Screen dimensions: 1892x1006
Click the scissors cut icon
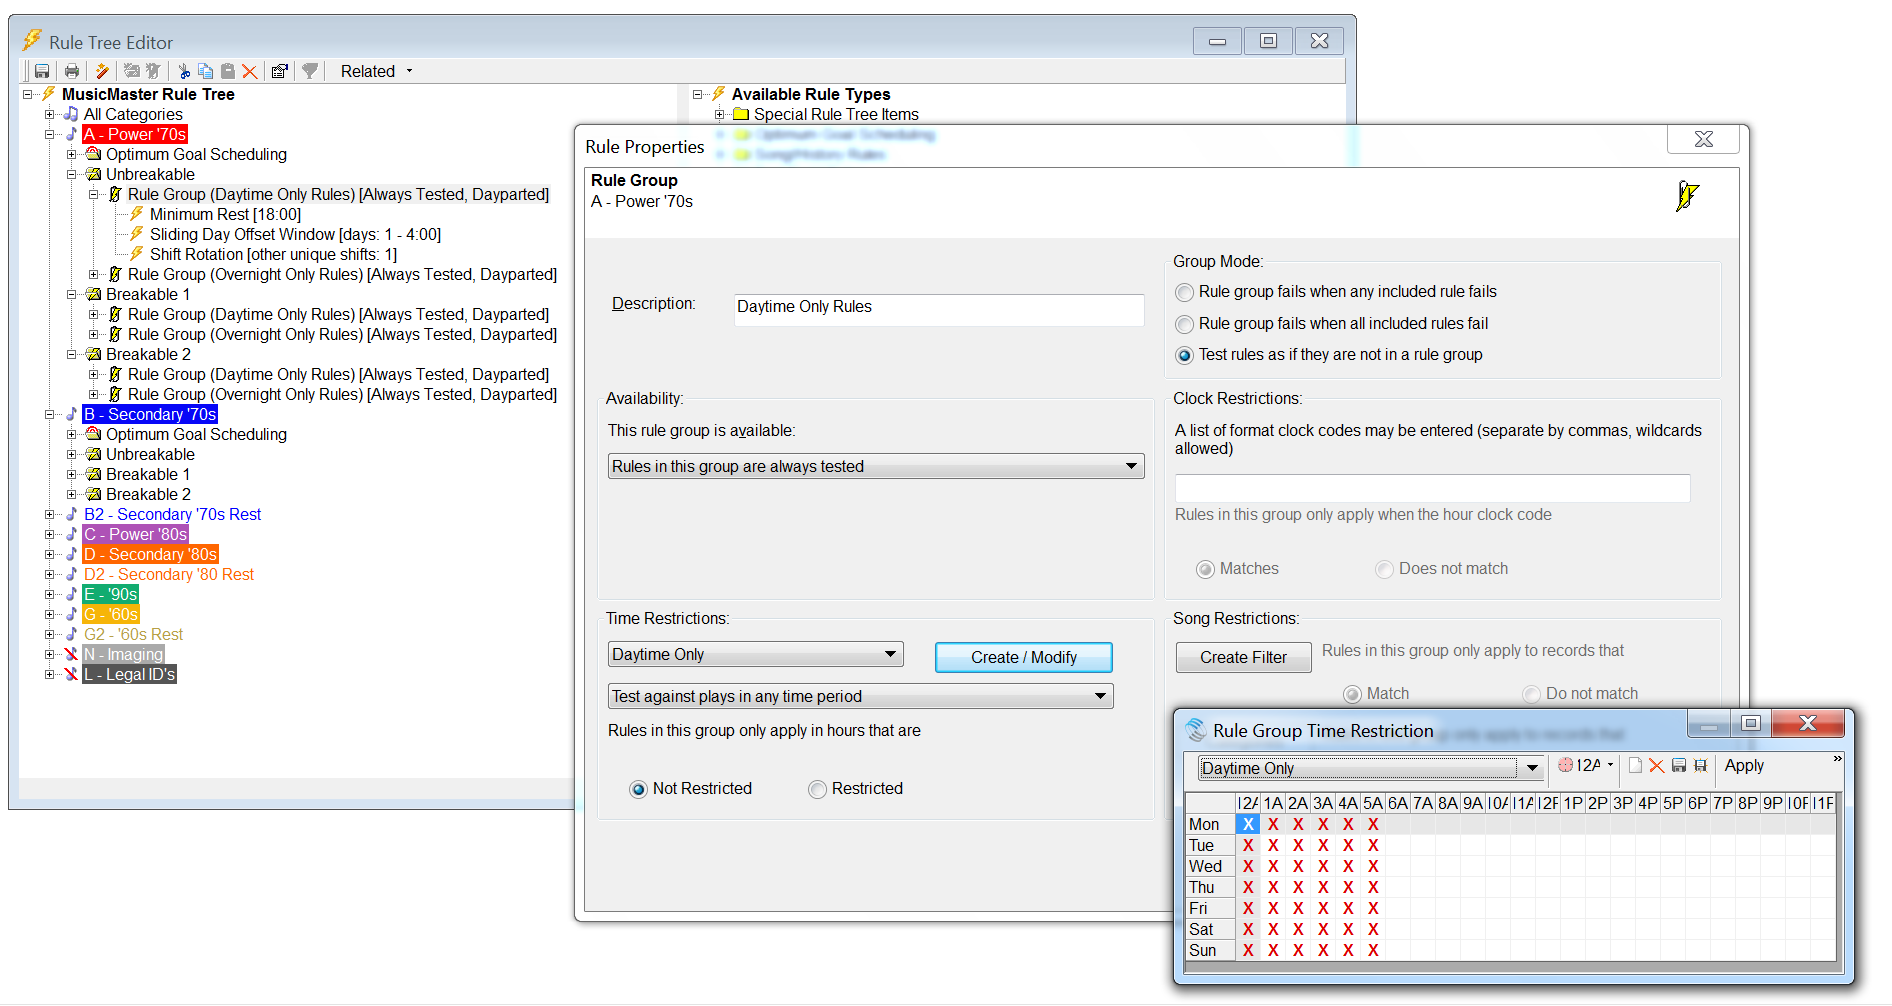[x=184, y=71]
